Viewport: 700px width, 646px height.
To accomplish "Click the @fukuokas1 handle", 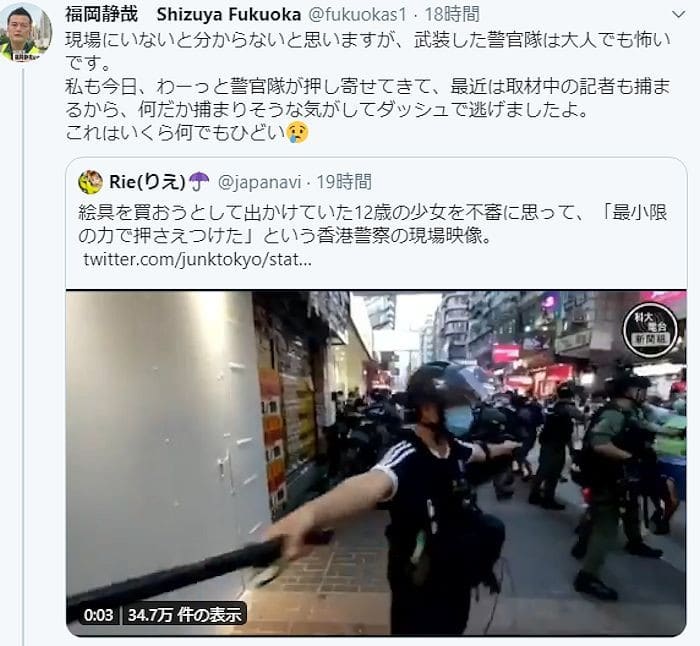I will click(x=357, y=15).
